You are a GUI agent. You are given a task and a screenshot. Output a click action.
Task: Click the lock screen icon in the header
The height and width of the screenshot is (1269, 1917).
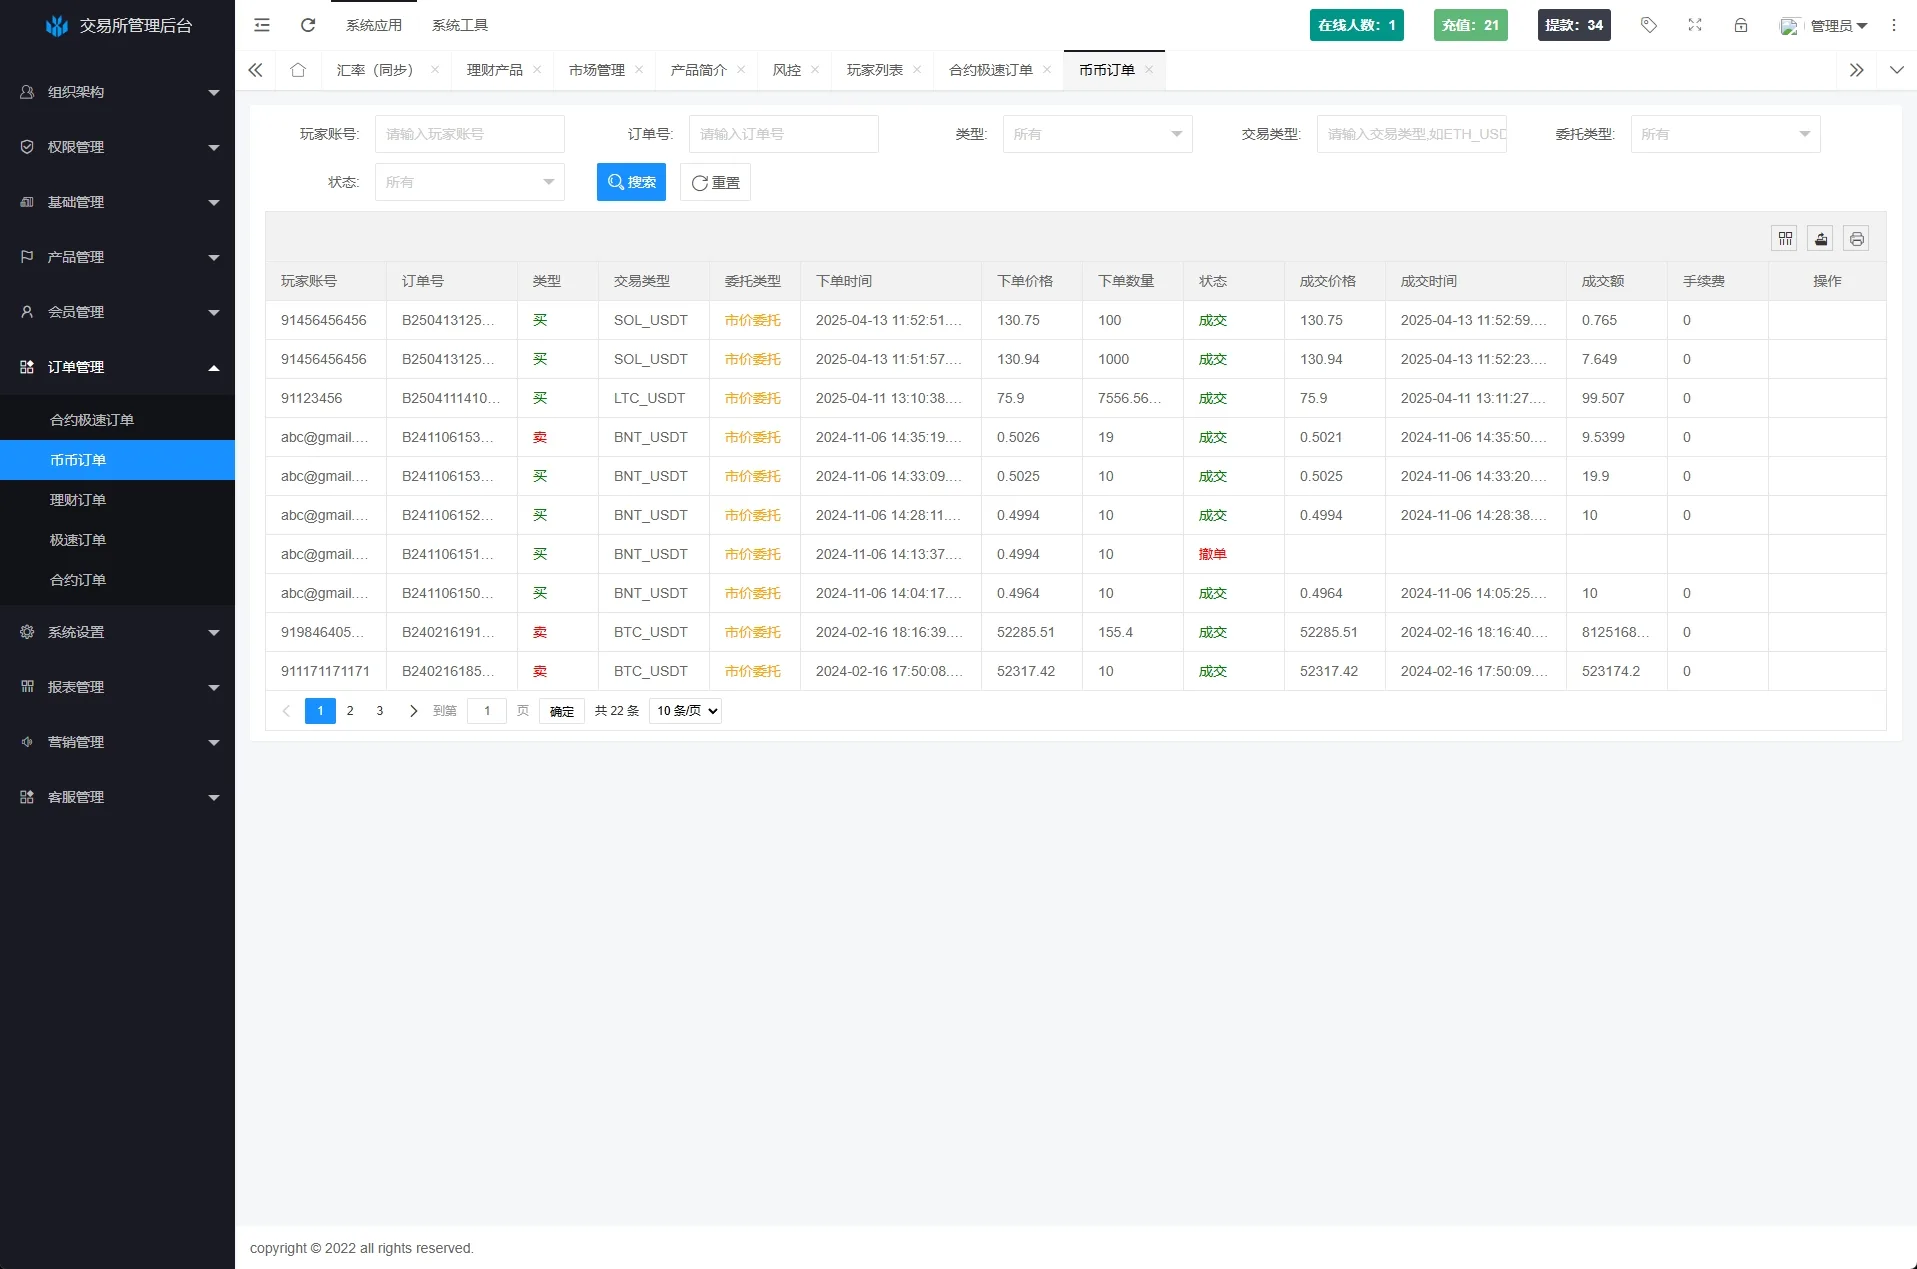coord(1740,25)
